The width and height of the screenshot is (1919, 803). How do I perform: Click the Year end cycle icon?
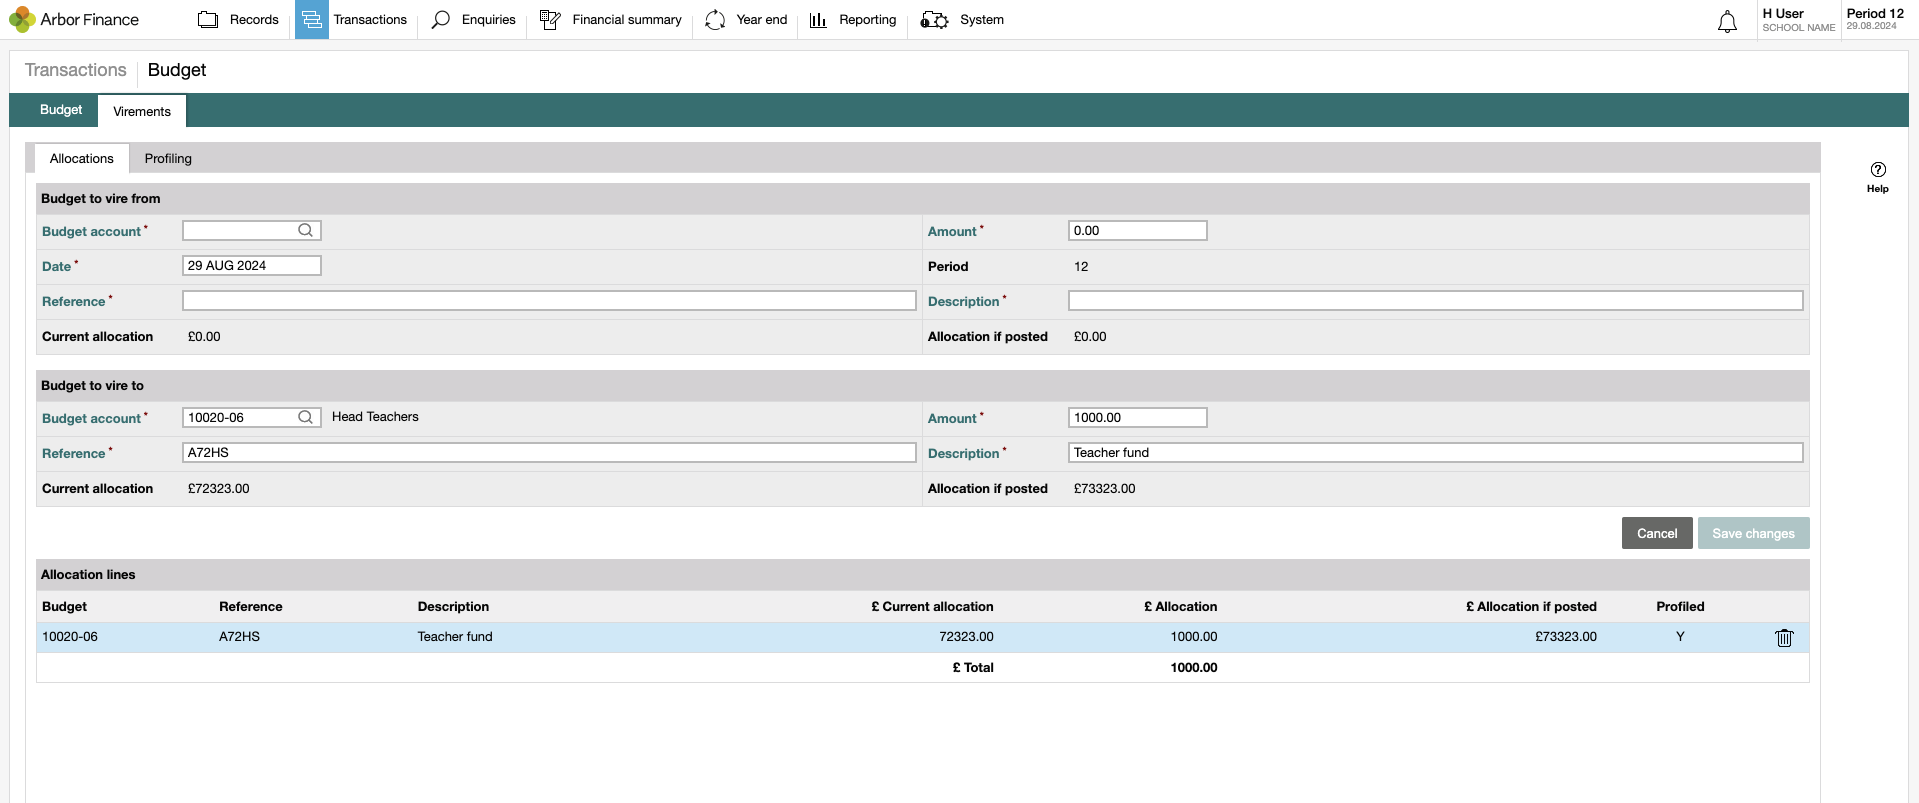pyautogui.click(x=715, y=20)
